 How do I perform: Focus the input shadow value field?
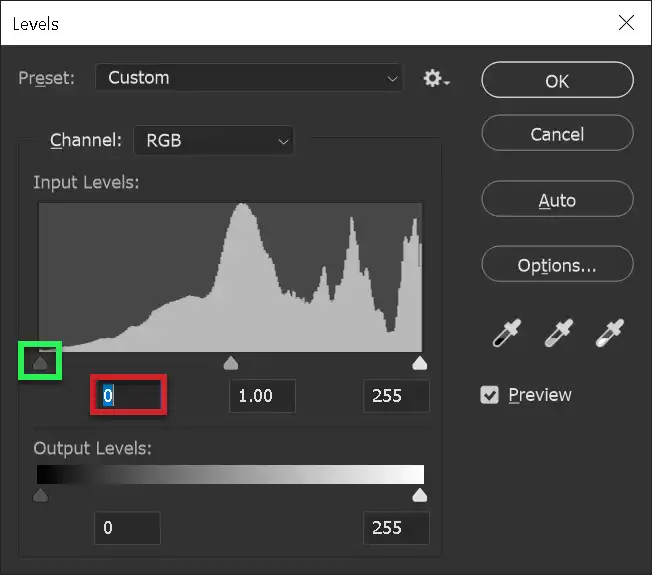[128, 396]
